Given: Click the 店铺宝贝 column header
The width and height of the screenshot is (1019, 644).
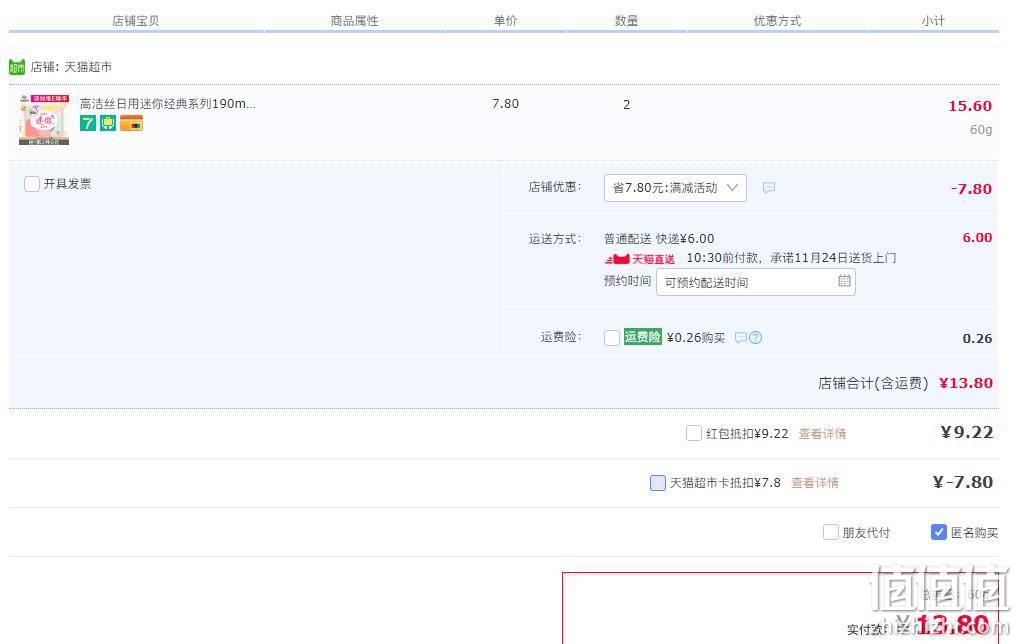Looking at the screenshot, I should [x=136, y=21].
